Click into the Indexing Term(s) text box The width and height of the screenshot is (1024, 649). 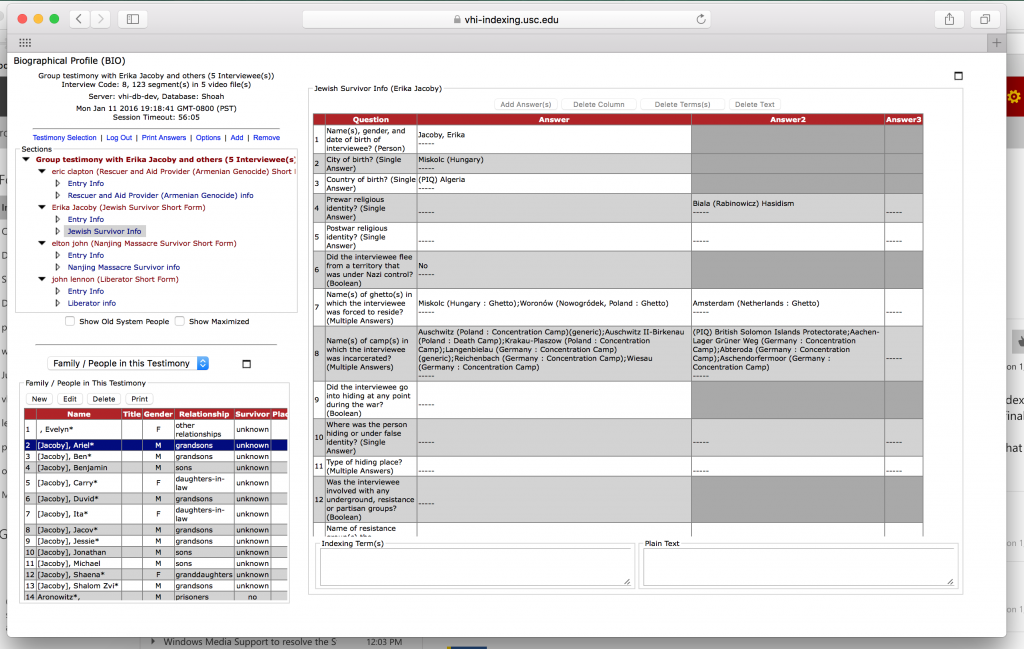point(475,566)
